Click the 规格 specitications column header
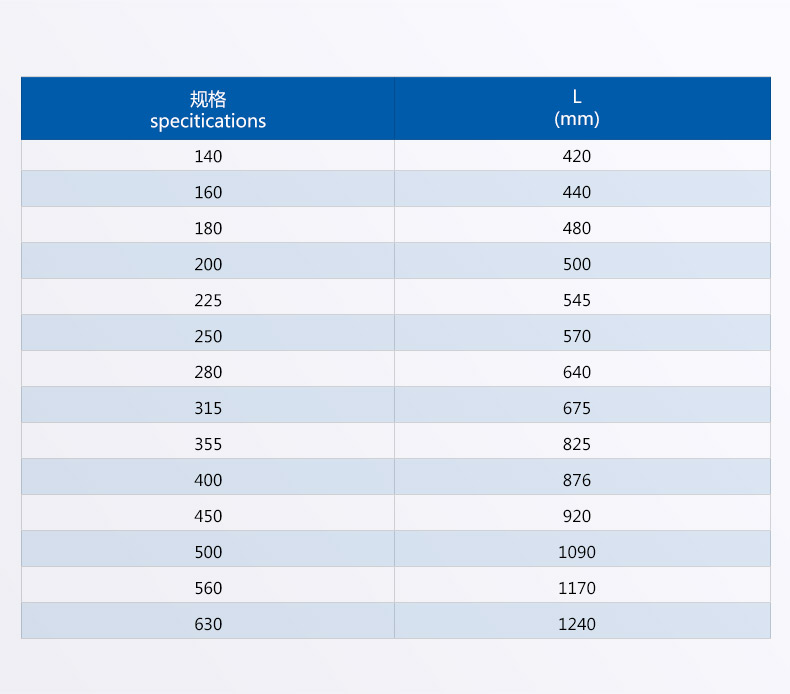The height and width of the screenshot is (694, 790). [x=208, y=110]
